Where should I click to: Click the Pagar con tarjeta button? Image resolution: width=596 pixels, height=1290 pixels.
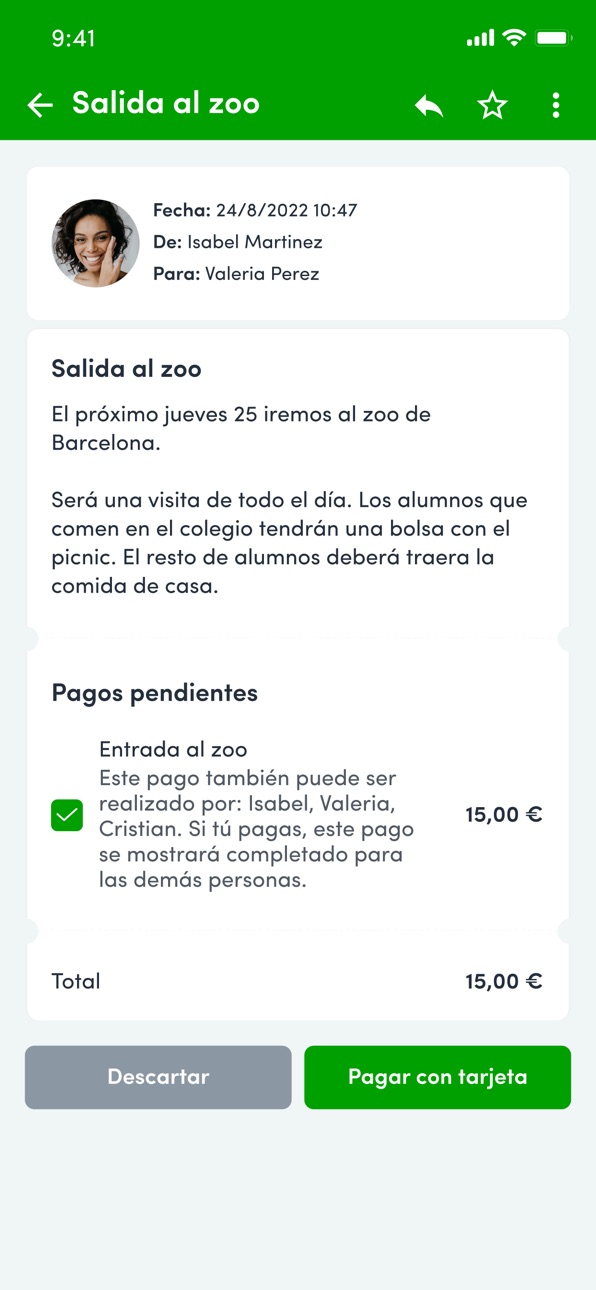[437, 1077]
